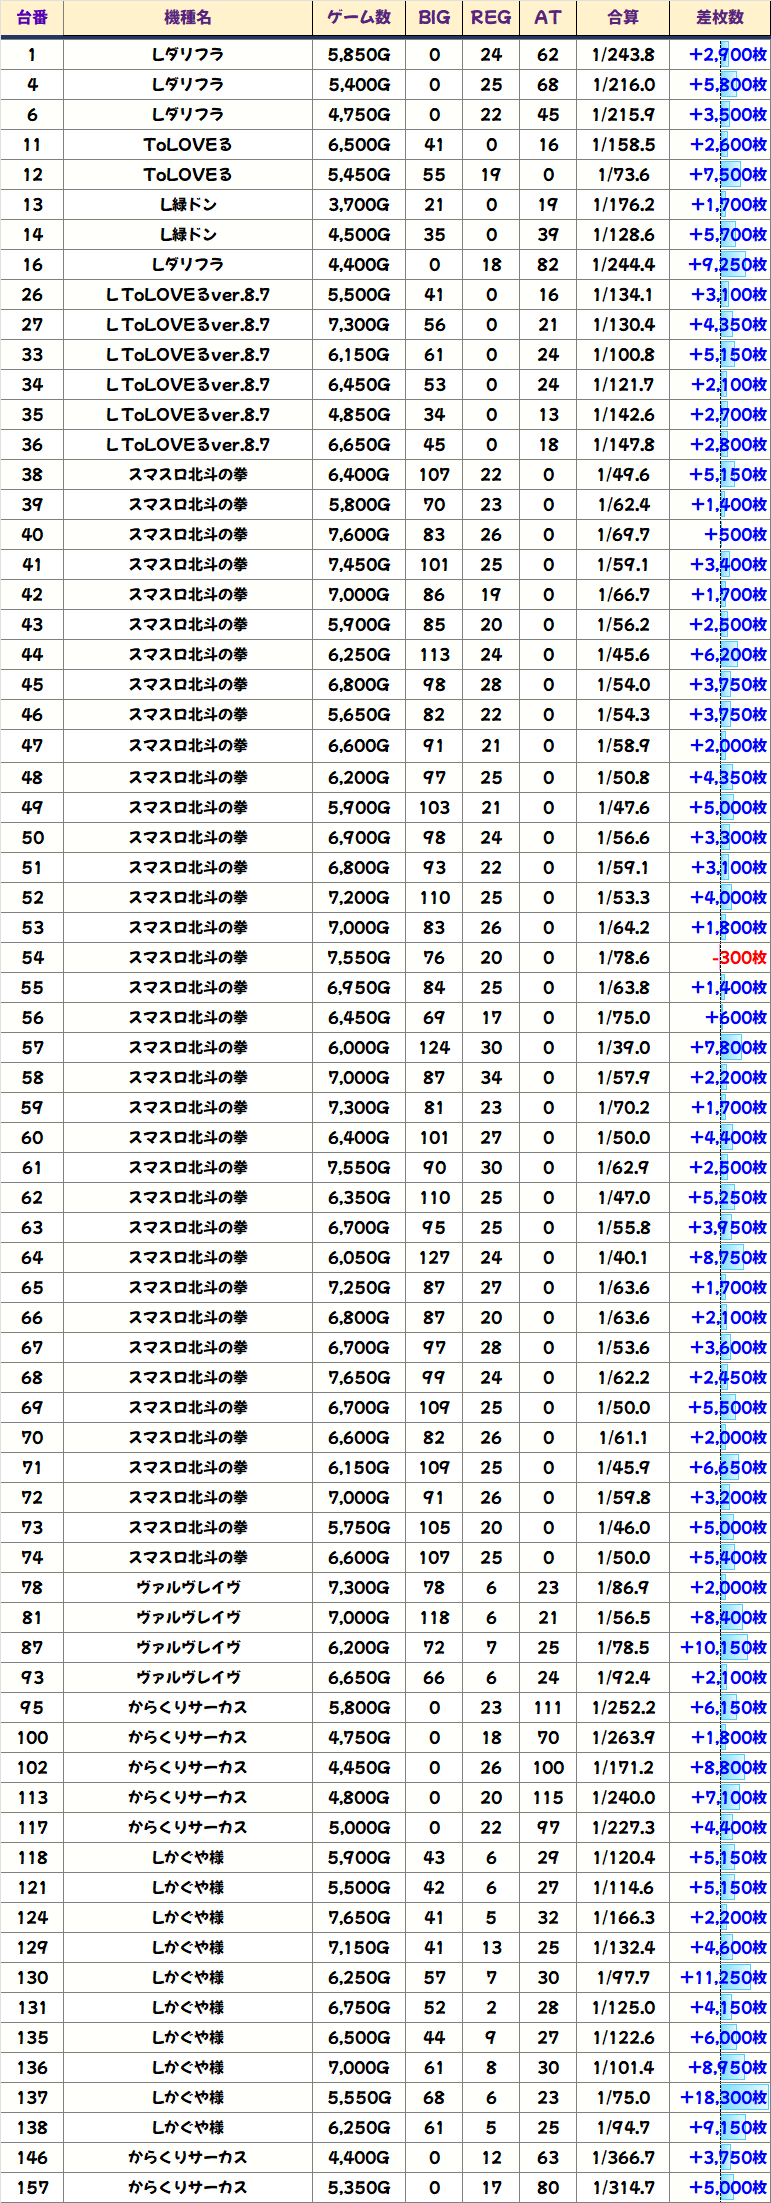This screenshot has height=2203, width=771.
Task: Click REG count 2 for machine 131
Action: click(x=491, y=2007)
